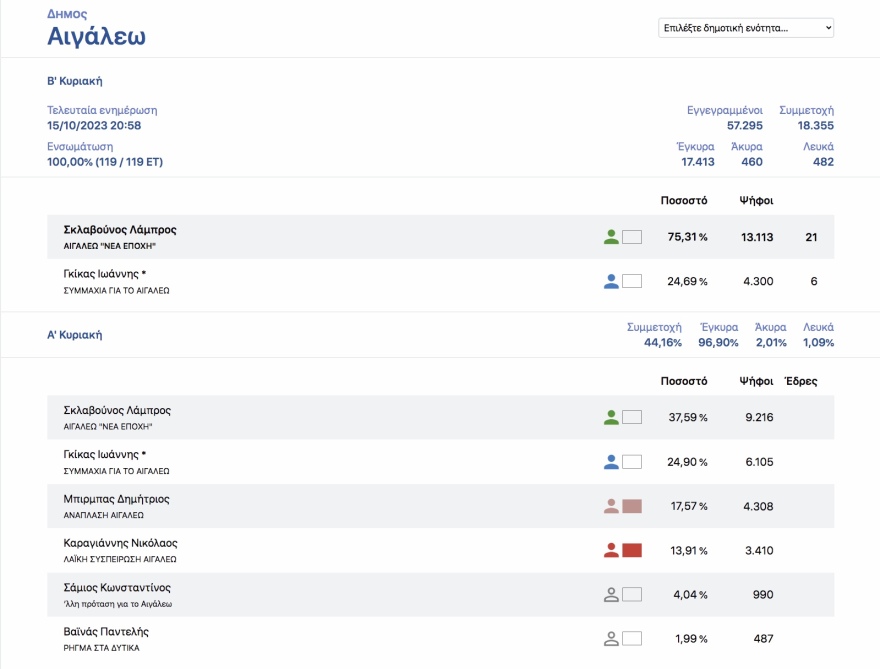
Task: Click the pink color box for Μπιρμπας Δημήτριος
Action: [x=632, y=506]
